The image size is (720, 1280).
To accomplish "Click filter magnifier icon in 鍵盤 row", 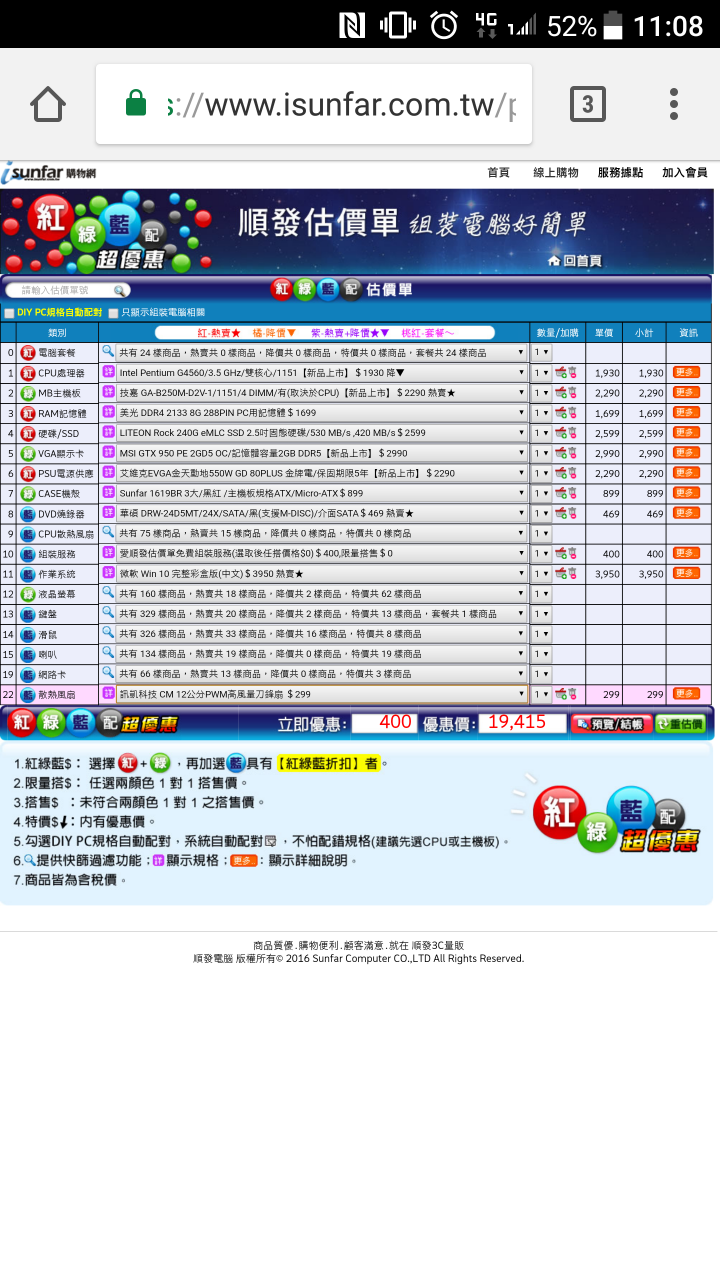I will tap(108, 612).
